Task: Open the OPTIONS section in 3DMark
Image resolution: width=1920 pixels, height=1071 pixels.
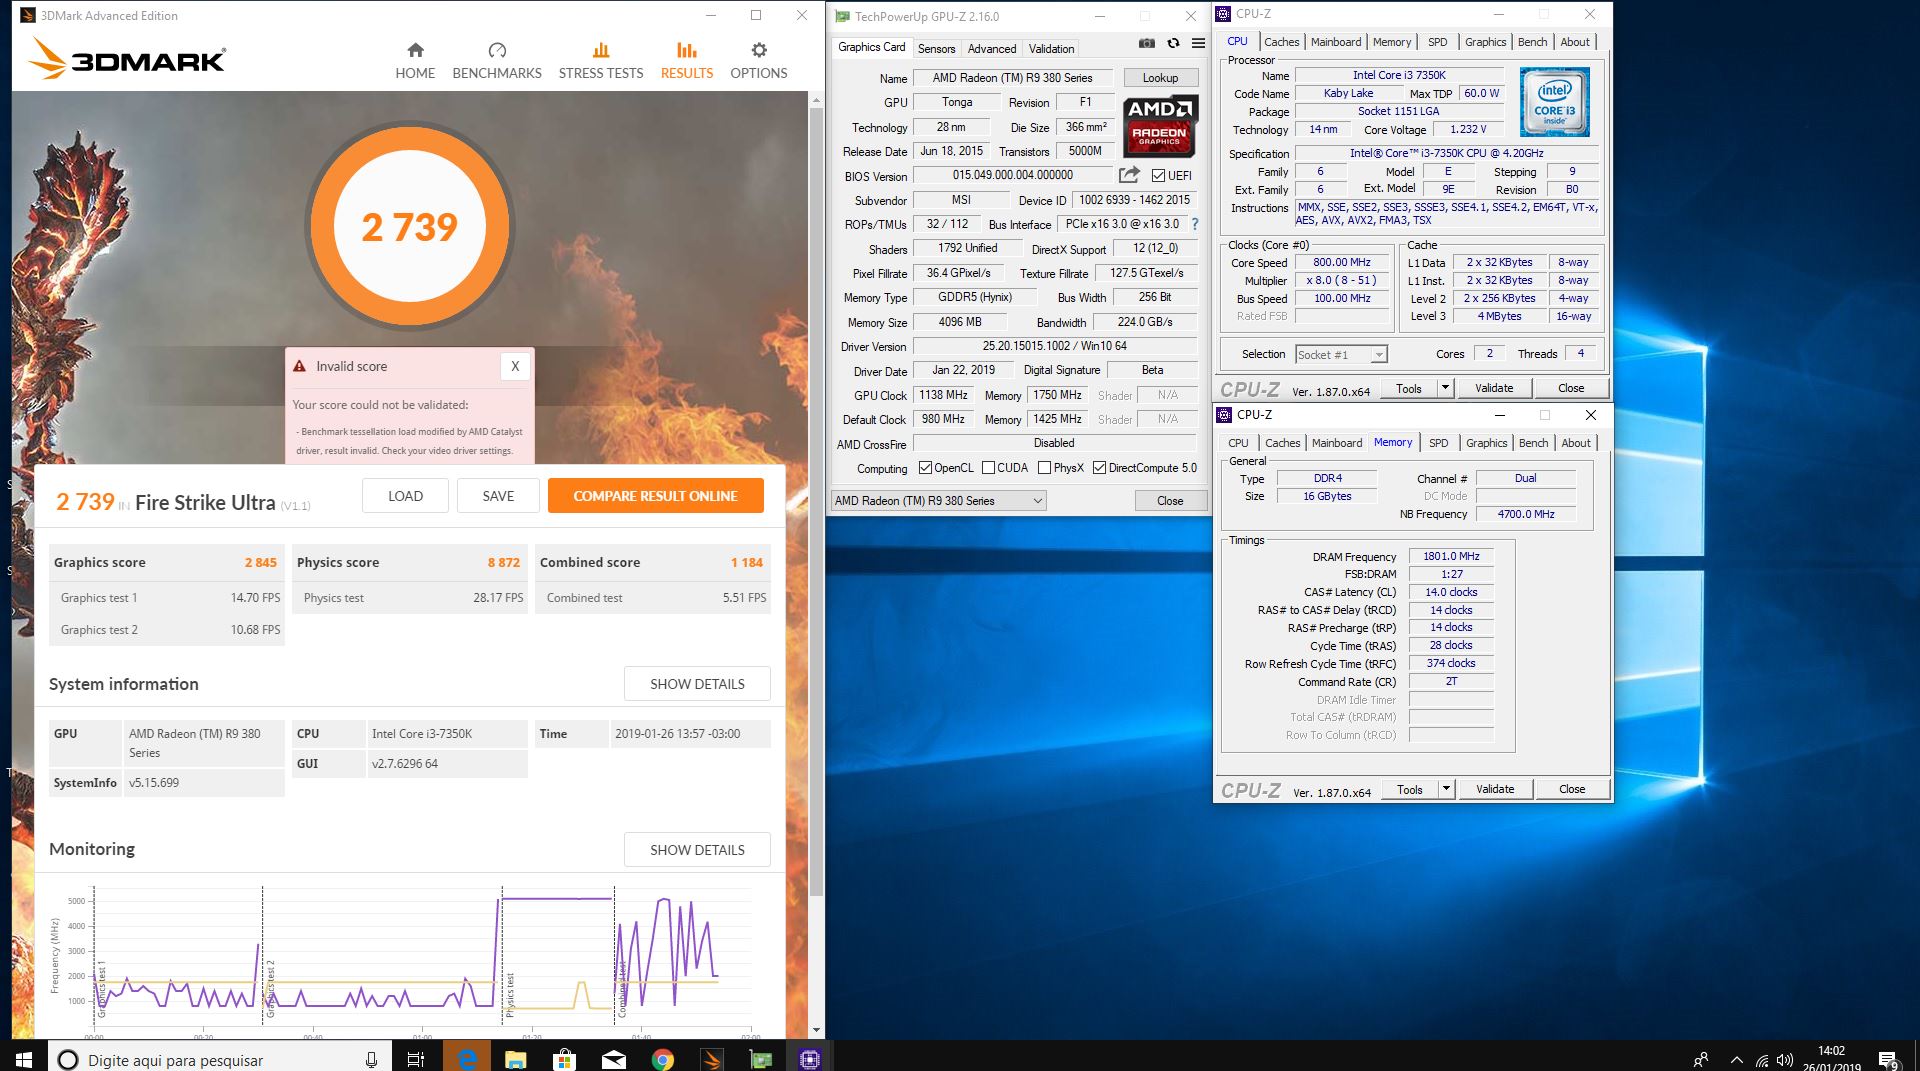Action: point(759,60)
